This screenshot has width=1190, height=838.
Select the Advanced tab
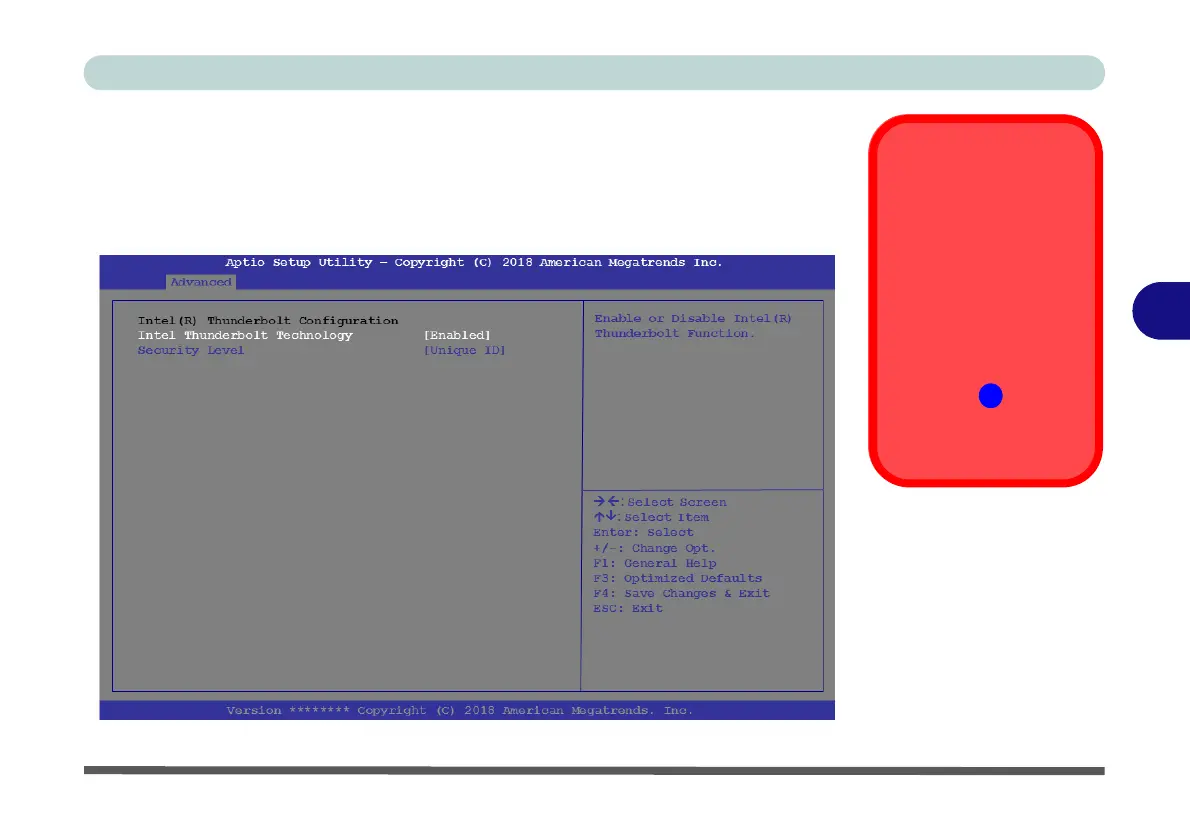click(201, 282)
